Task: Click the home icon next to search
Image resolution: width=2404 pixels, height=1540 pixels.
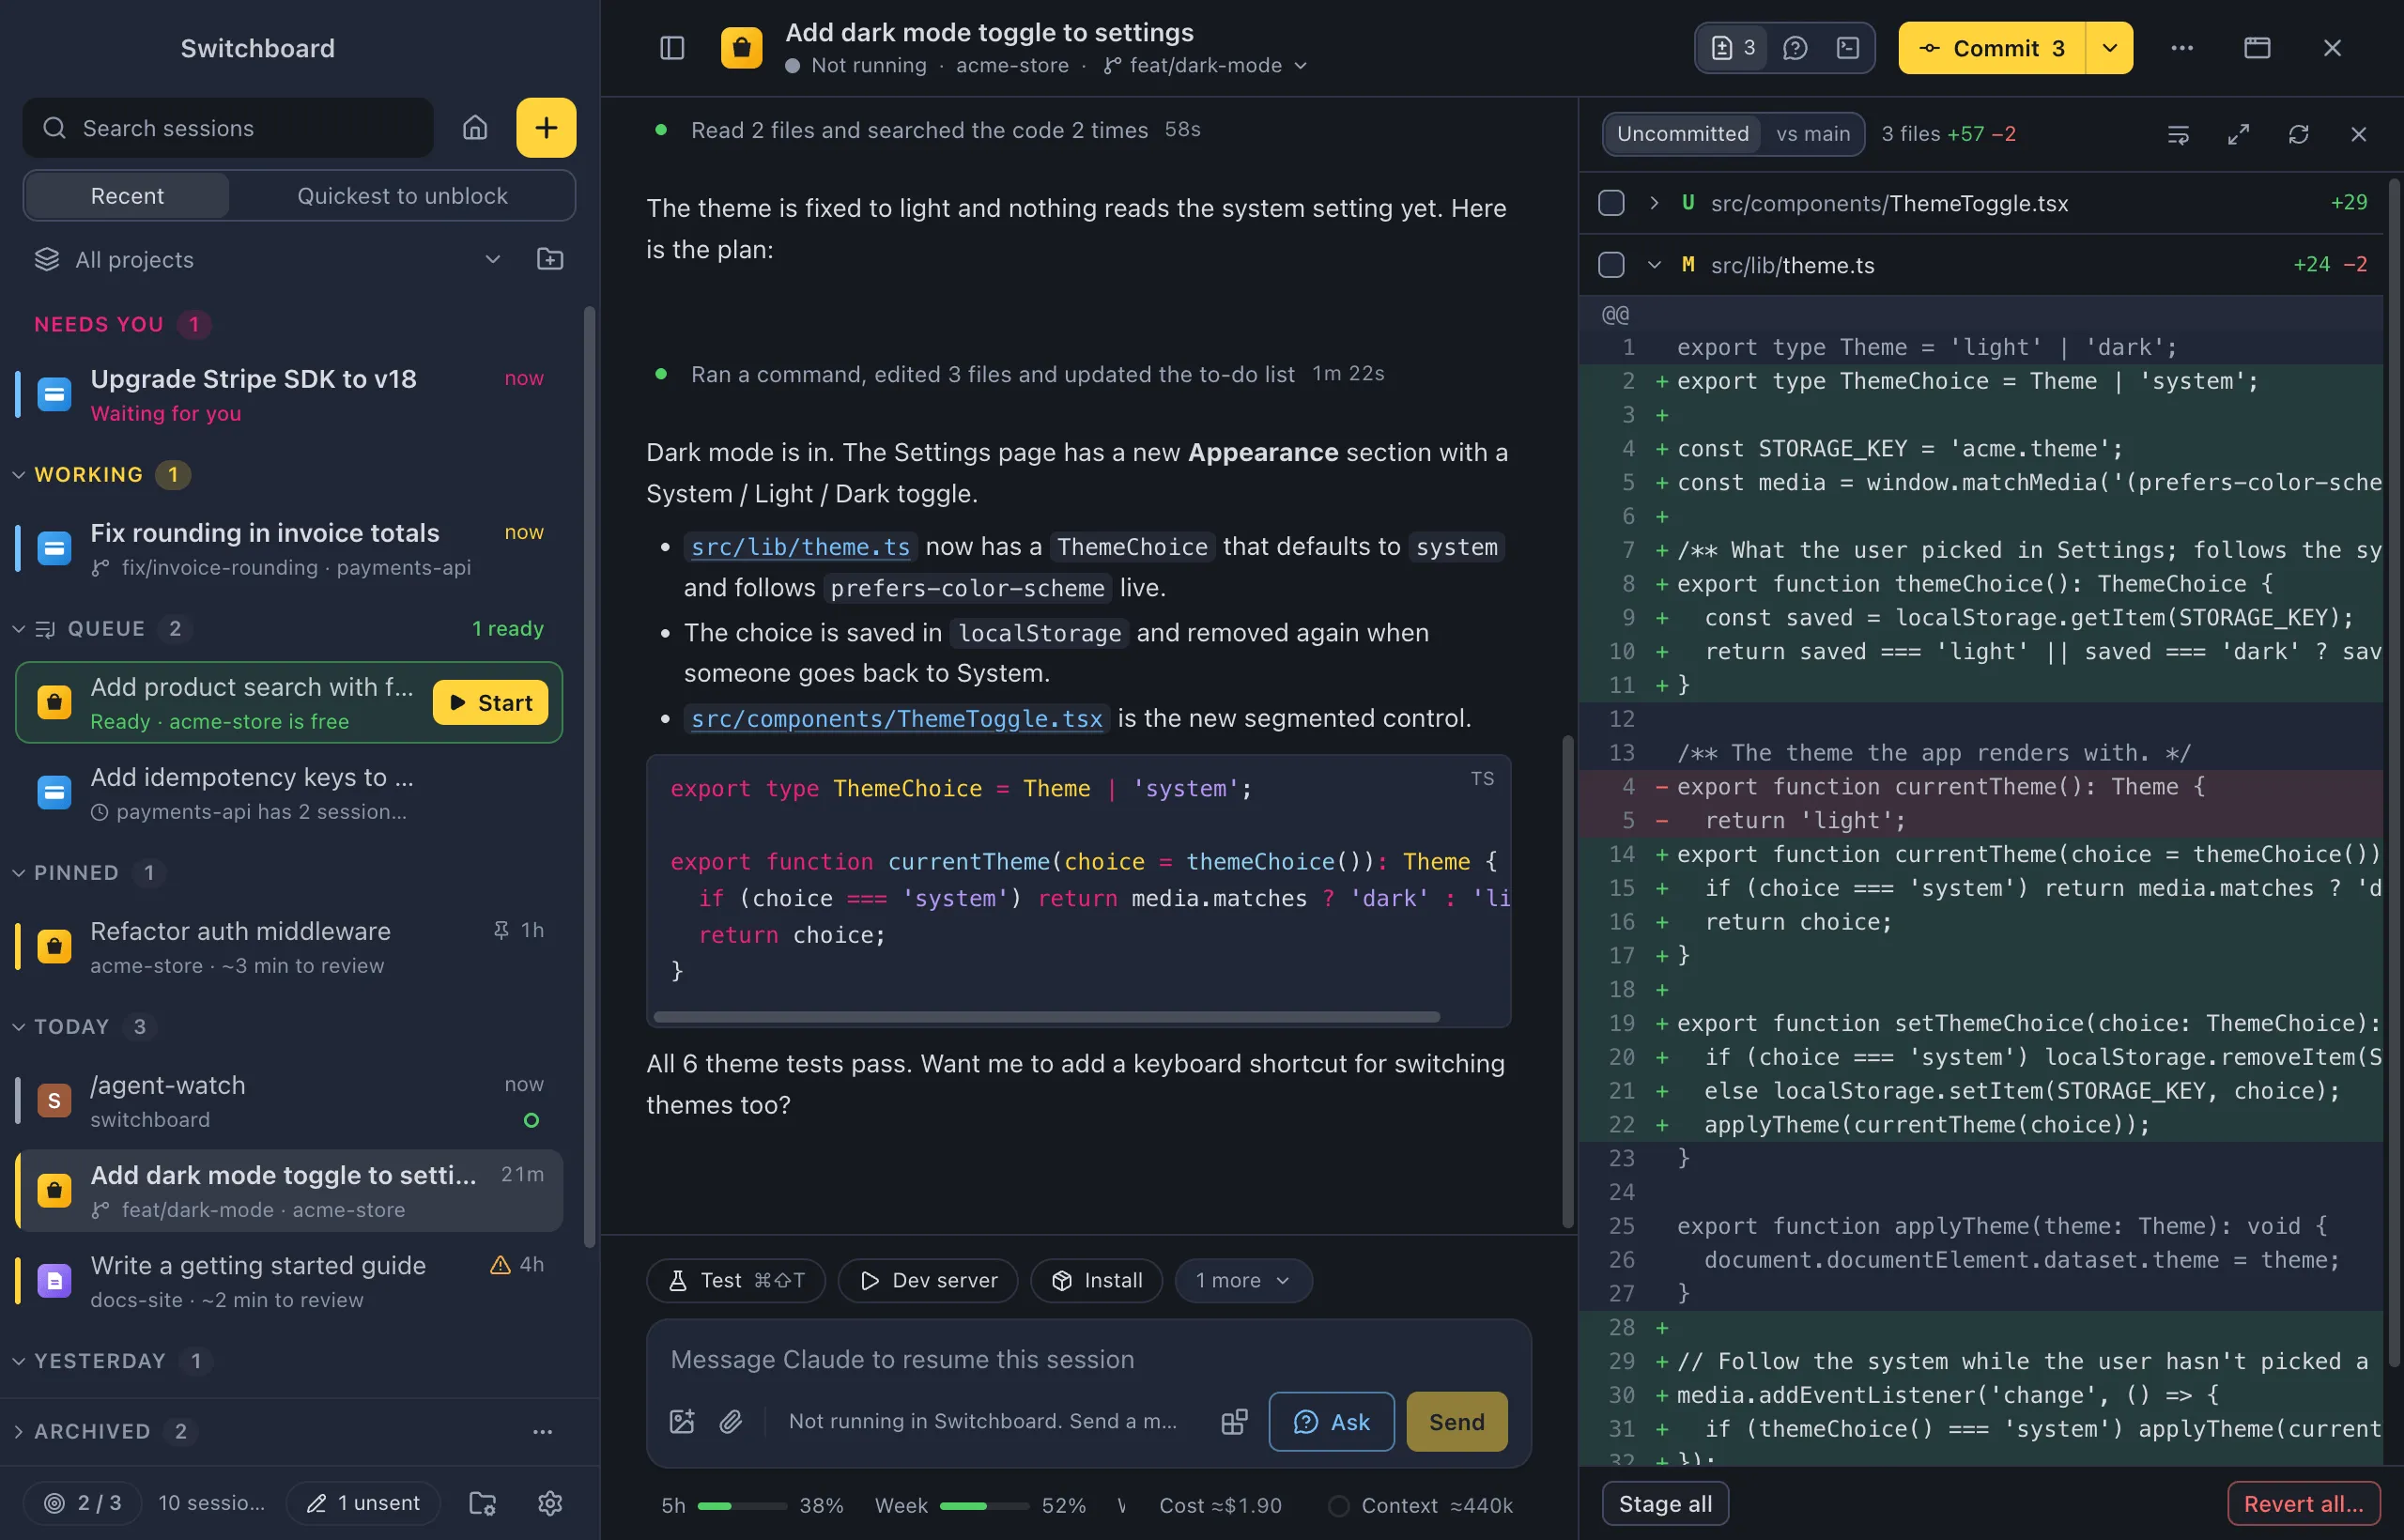Action: pos(475,128)
